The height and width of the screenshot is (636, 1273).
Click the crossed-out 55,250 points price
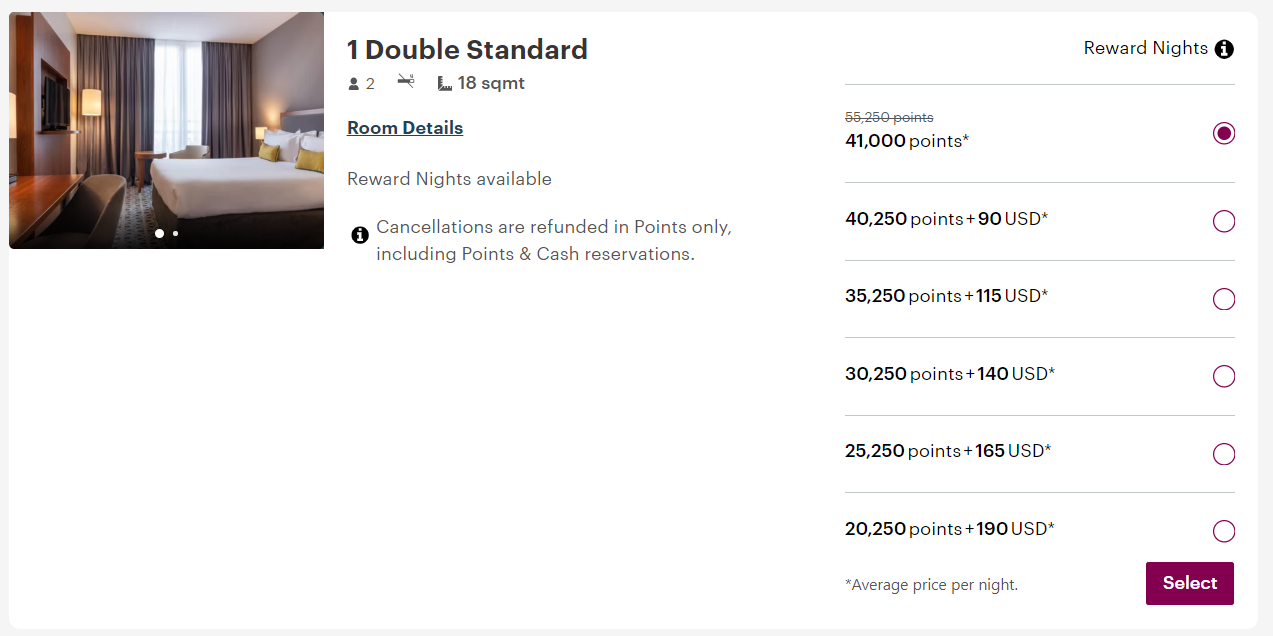pyautogui.click(x=890, y=117)
